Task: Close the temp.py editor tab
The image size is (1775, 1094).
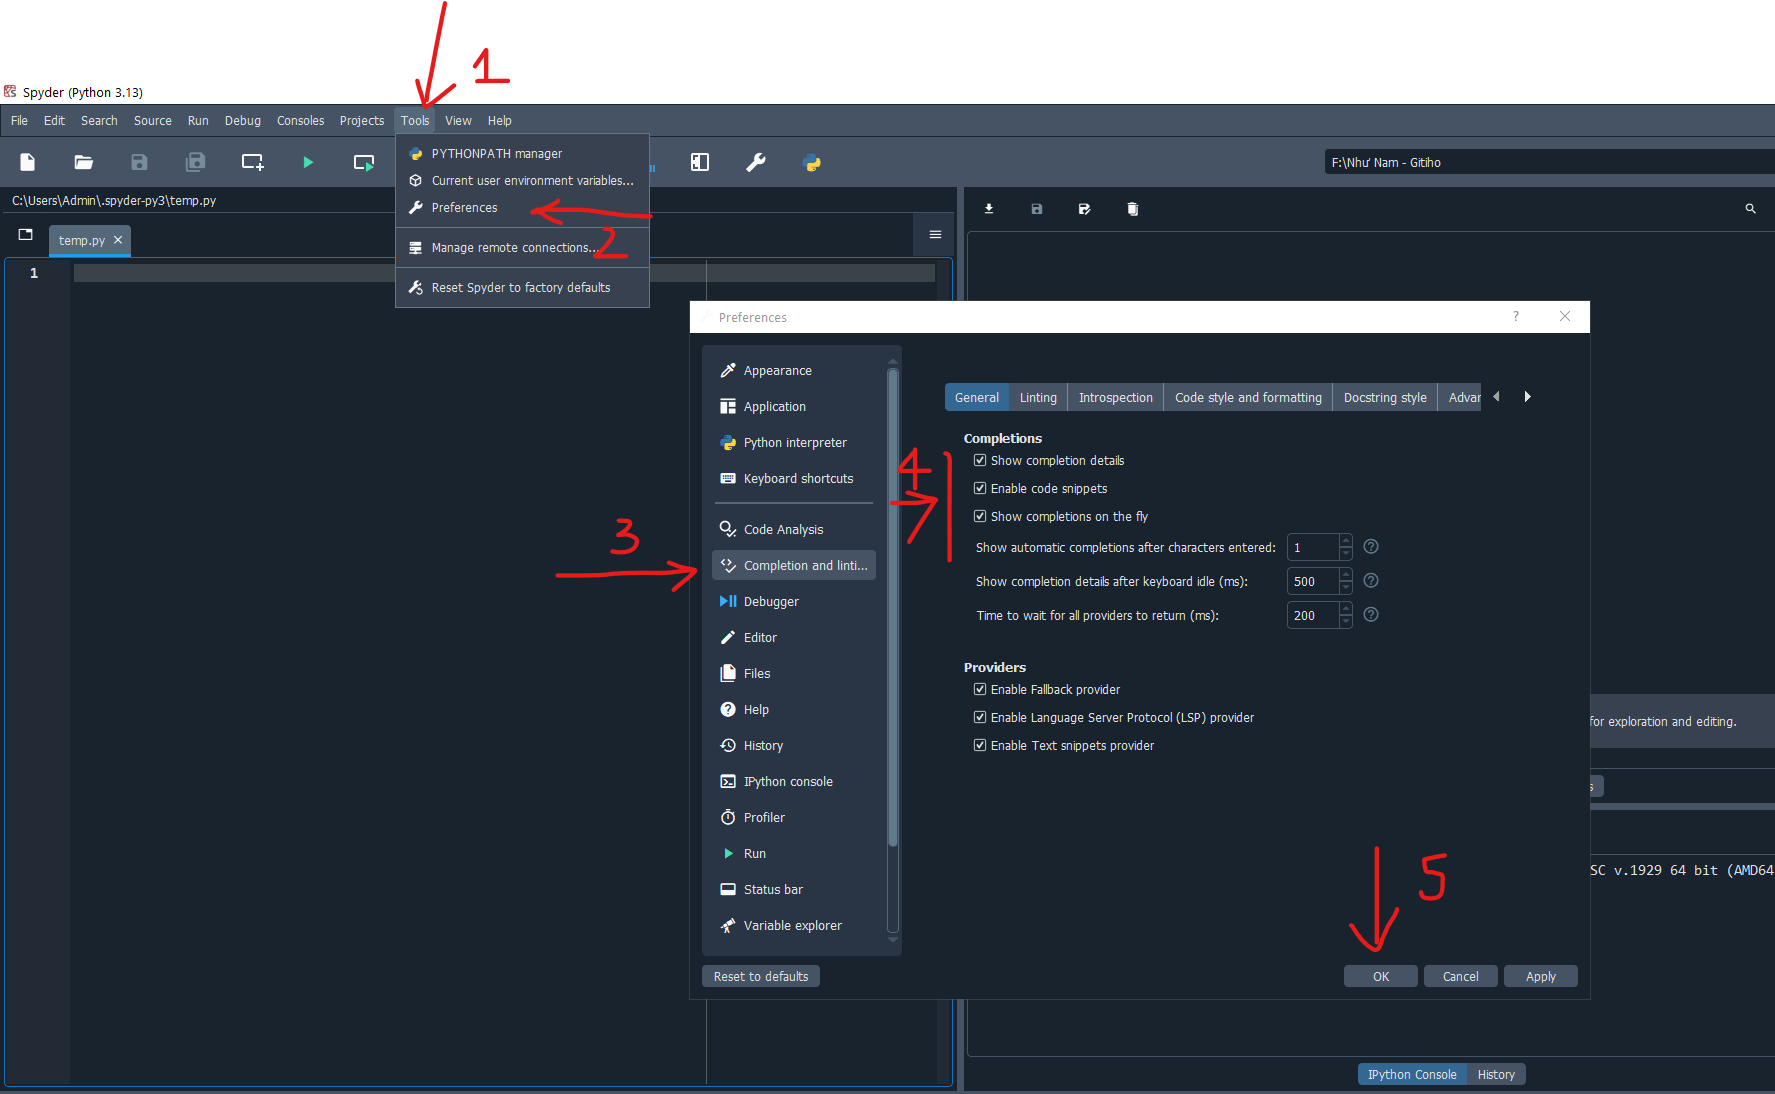Action: pyautogui.click(x=118, y=240)
